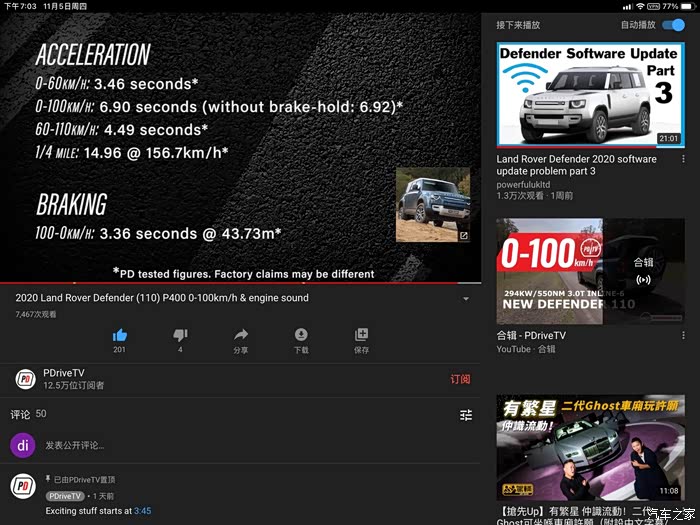Toggle the autoplay switch off

click(673, 25)
